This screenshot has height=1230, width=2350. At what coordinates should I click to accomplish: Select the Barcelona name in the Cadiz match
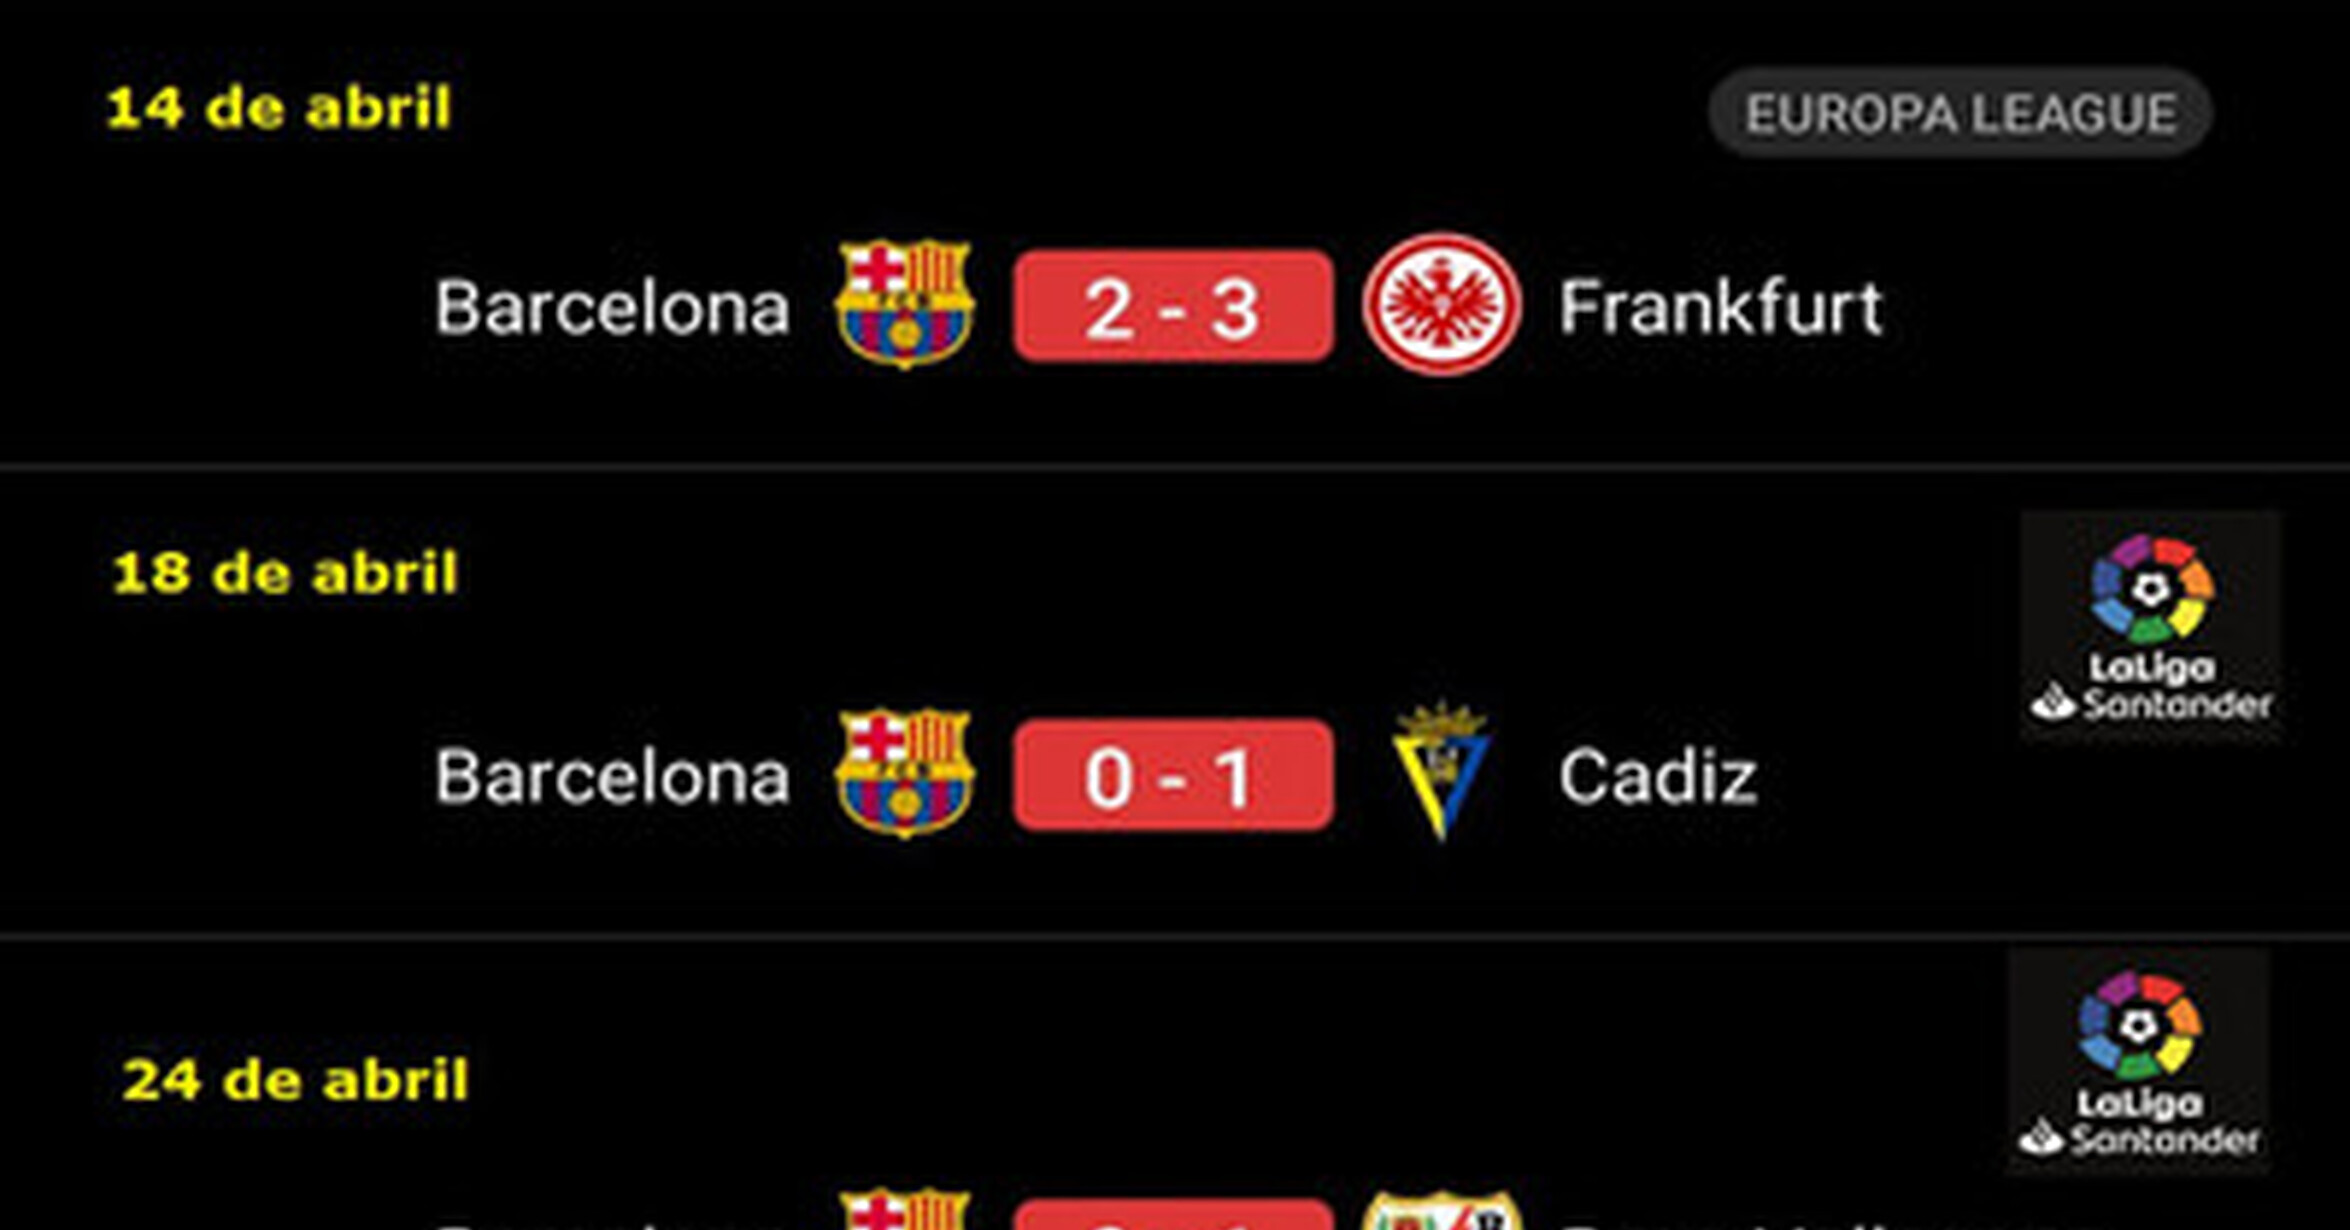(x=612, y=776)
